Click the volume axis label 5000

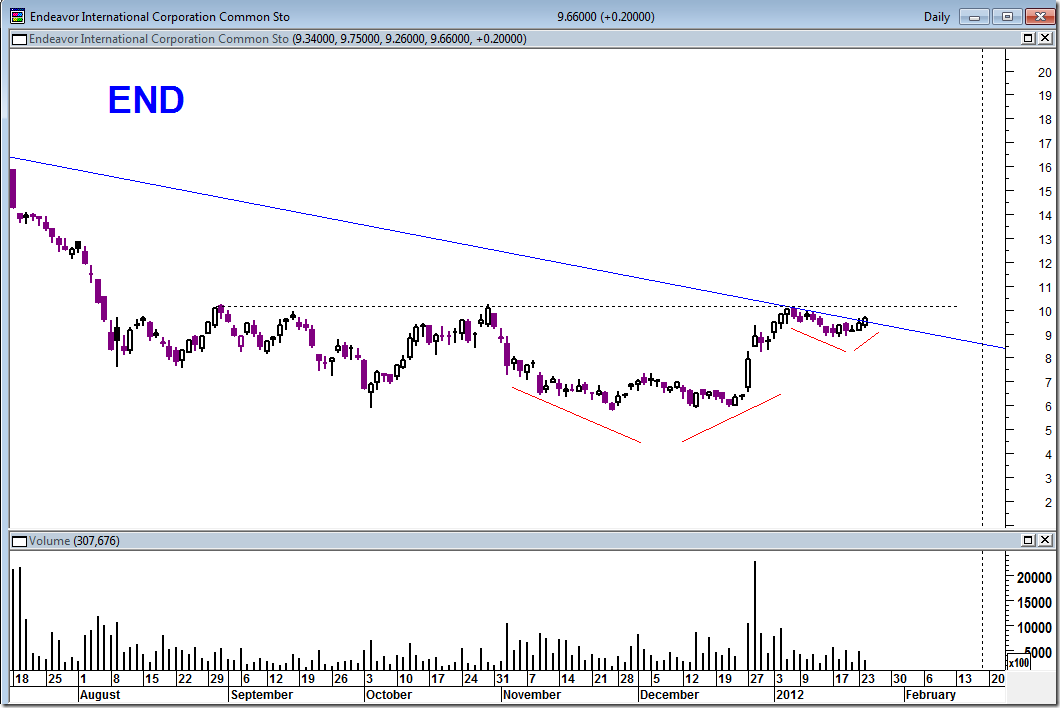click(x=1038, y=653)
